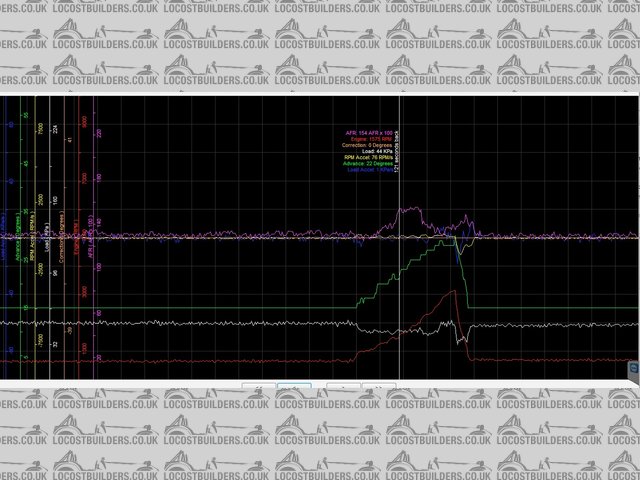Click the highlighted second button below the graph
This screenshot has width=640, height=480.
[x=293, y=387]
